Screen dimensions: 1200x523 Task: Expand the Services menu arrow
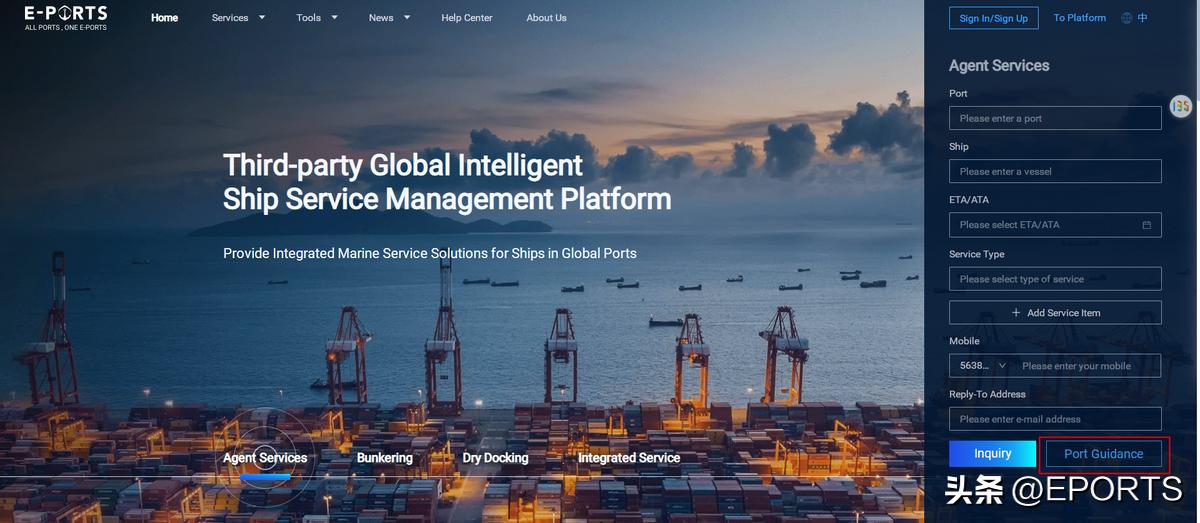[262, 18]
